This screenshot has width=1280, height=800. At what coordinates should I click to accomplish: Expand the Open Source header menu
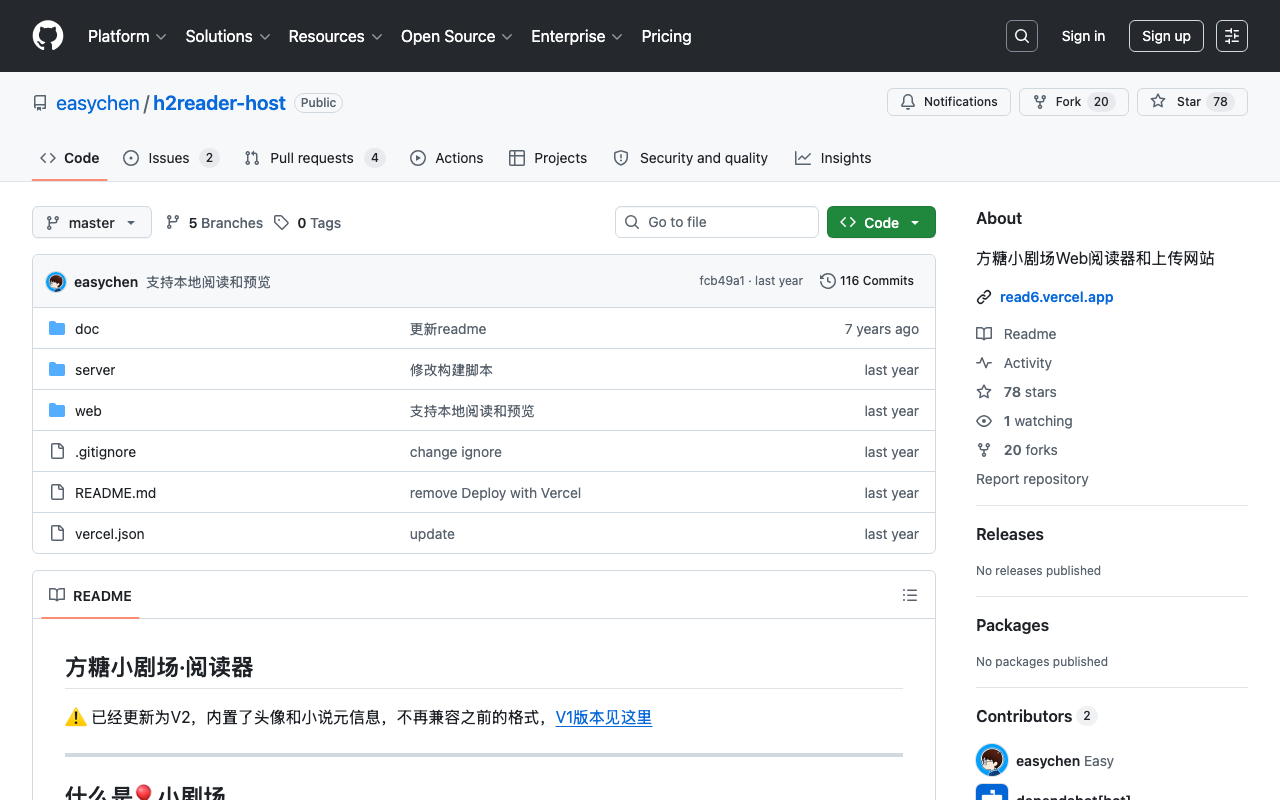click(457, 36)
